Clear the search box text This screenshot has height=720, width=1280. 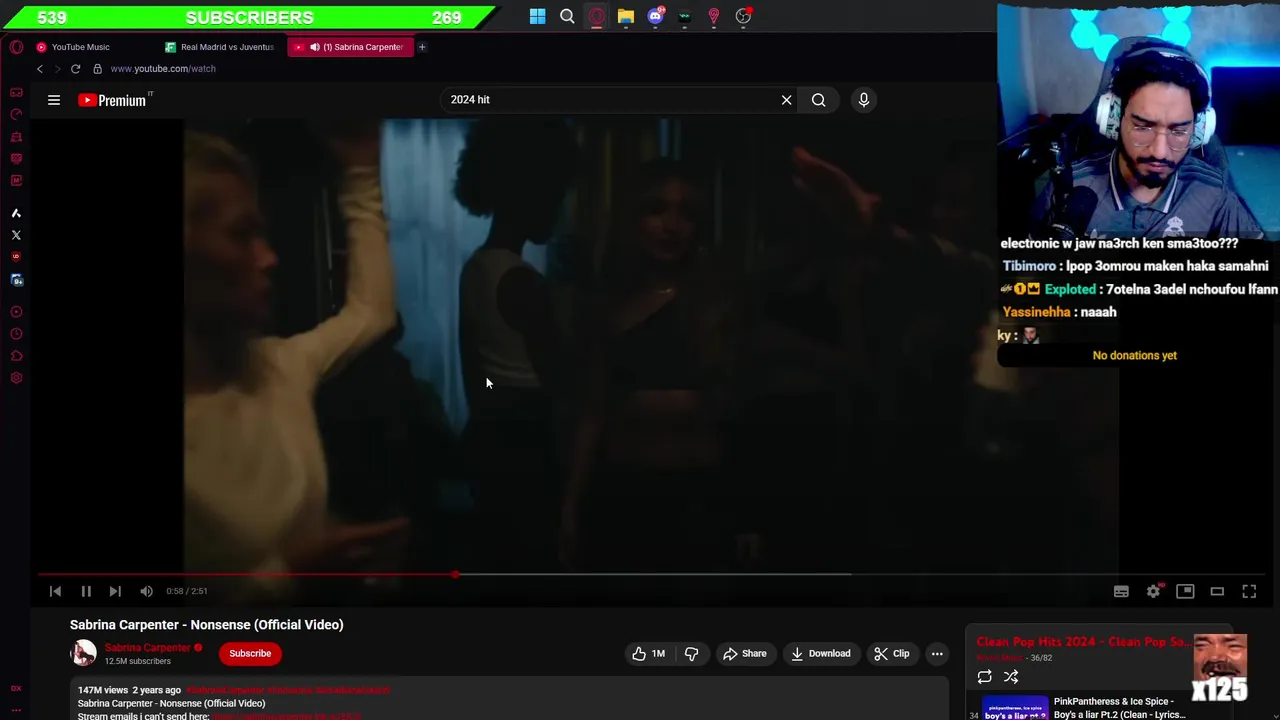coord(786,100)
